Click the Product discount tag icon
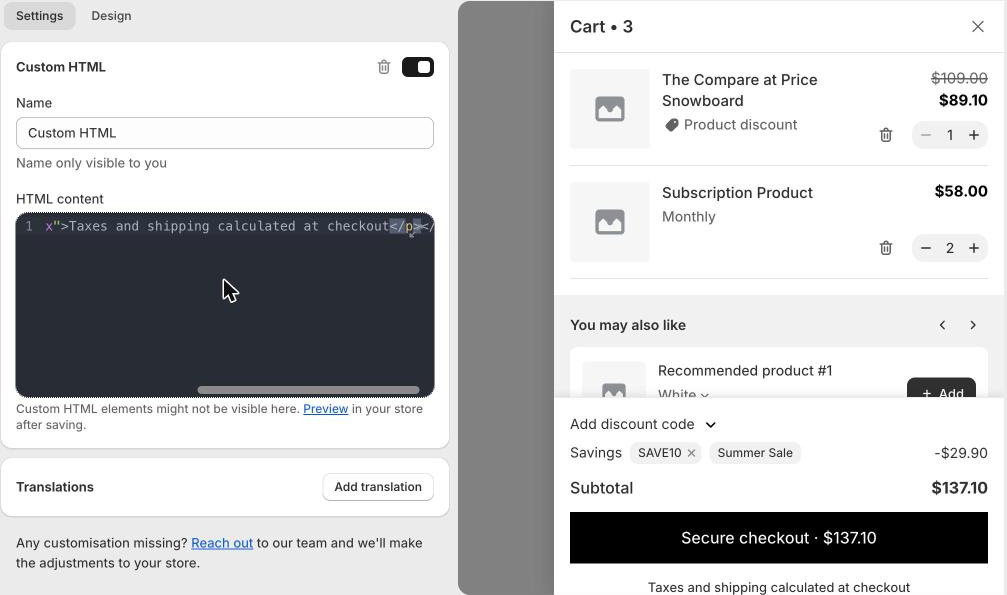 672,125
